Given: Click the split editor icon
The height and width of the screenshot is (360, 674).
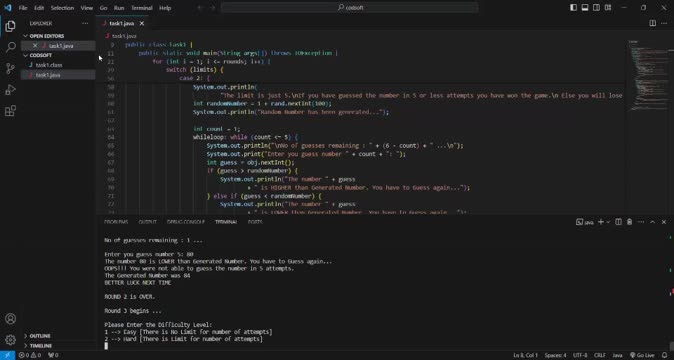Looking at the screenshot, I should pyautogui.click(x=653, y=23).
